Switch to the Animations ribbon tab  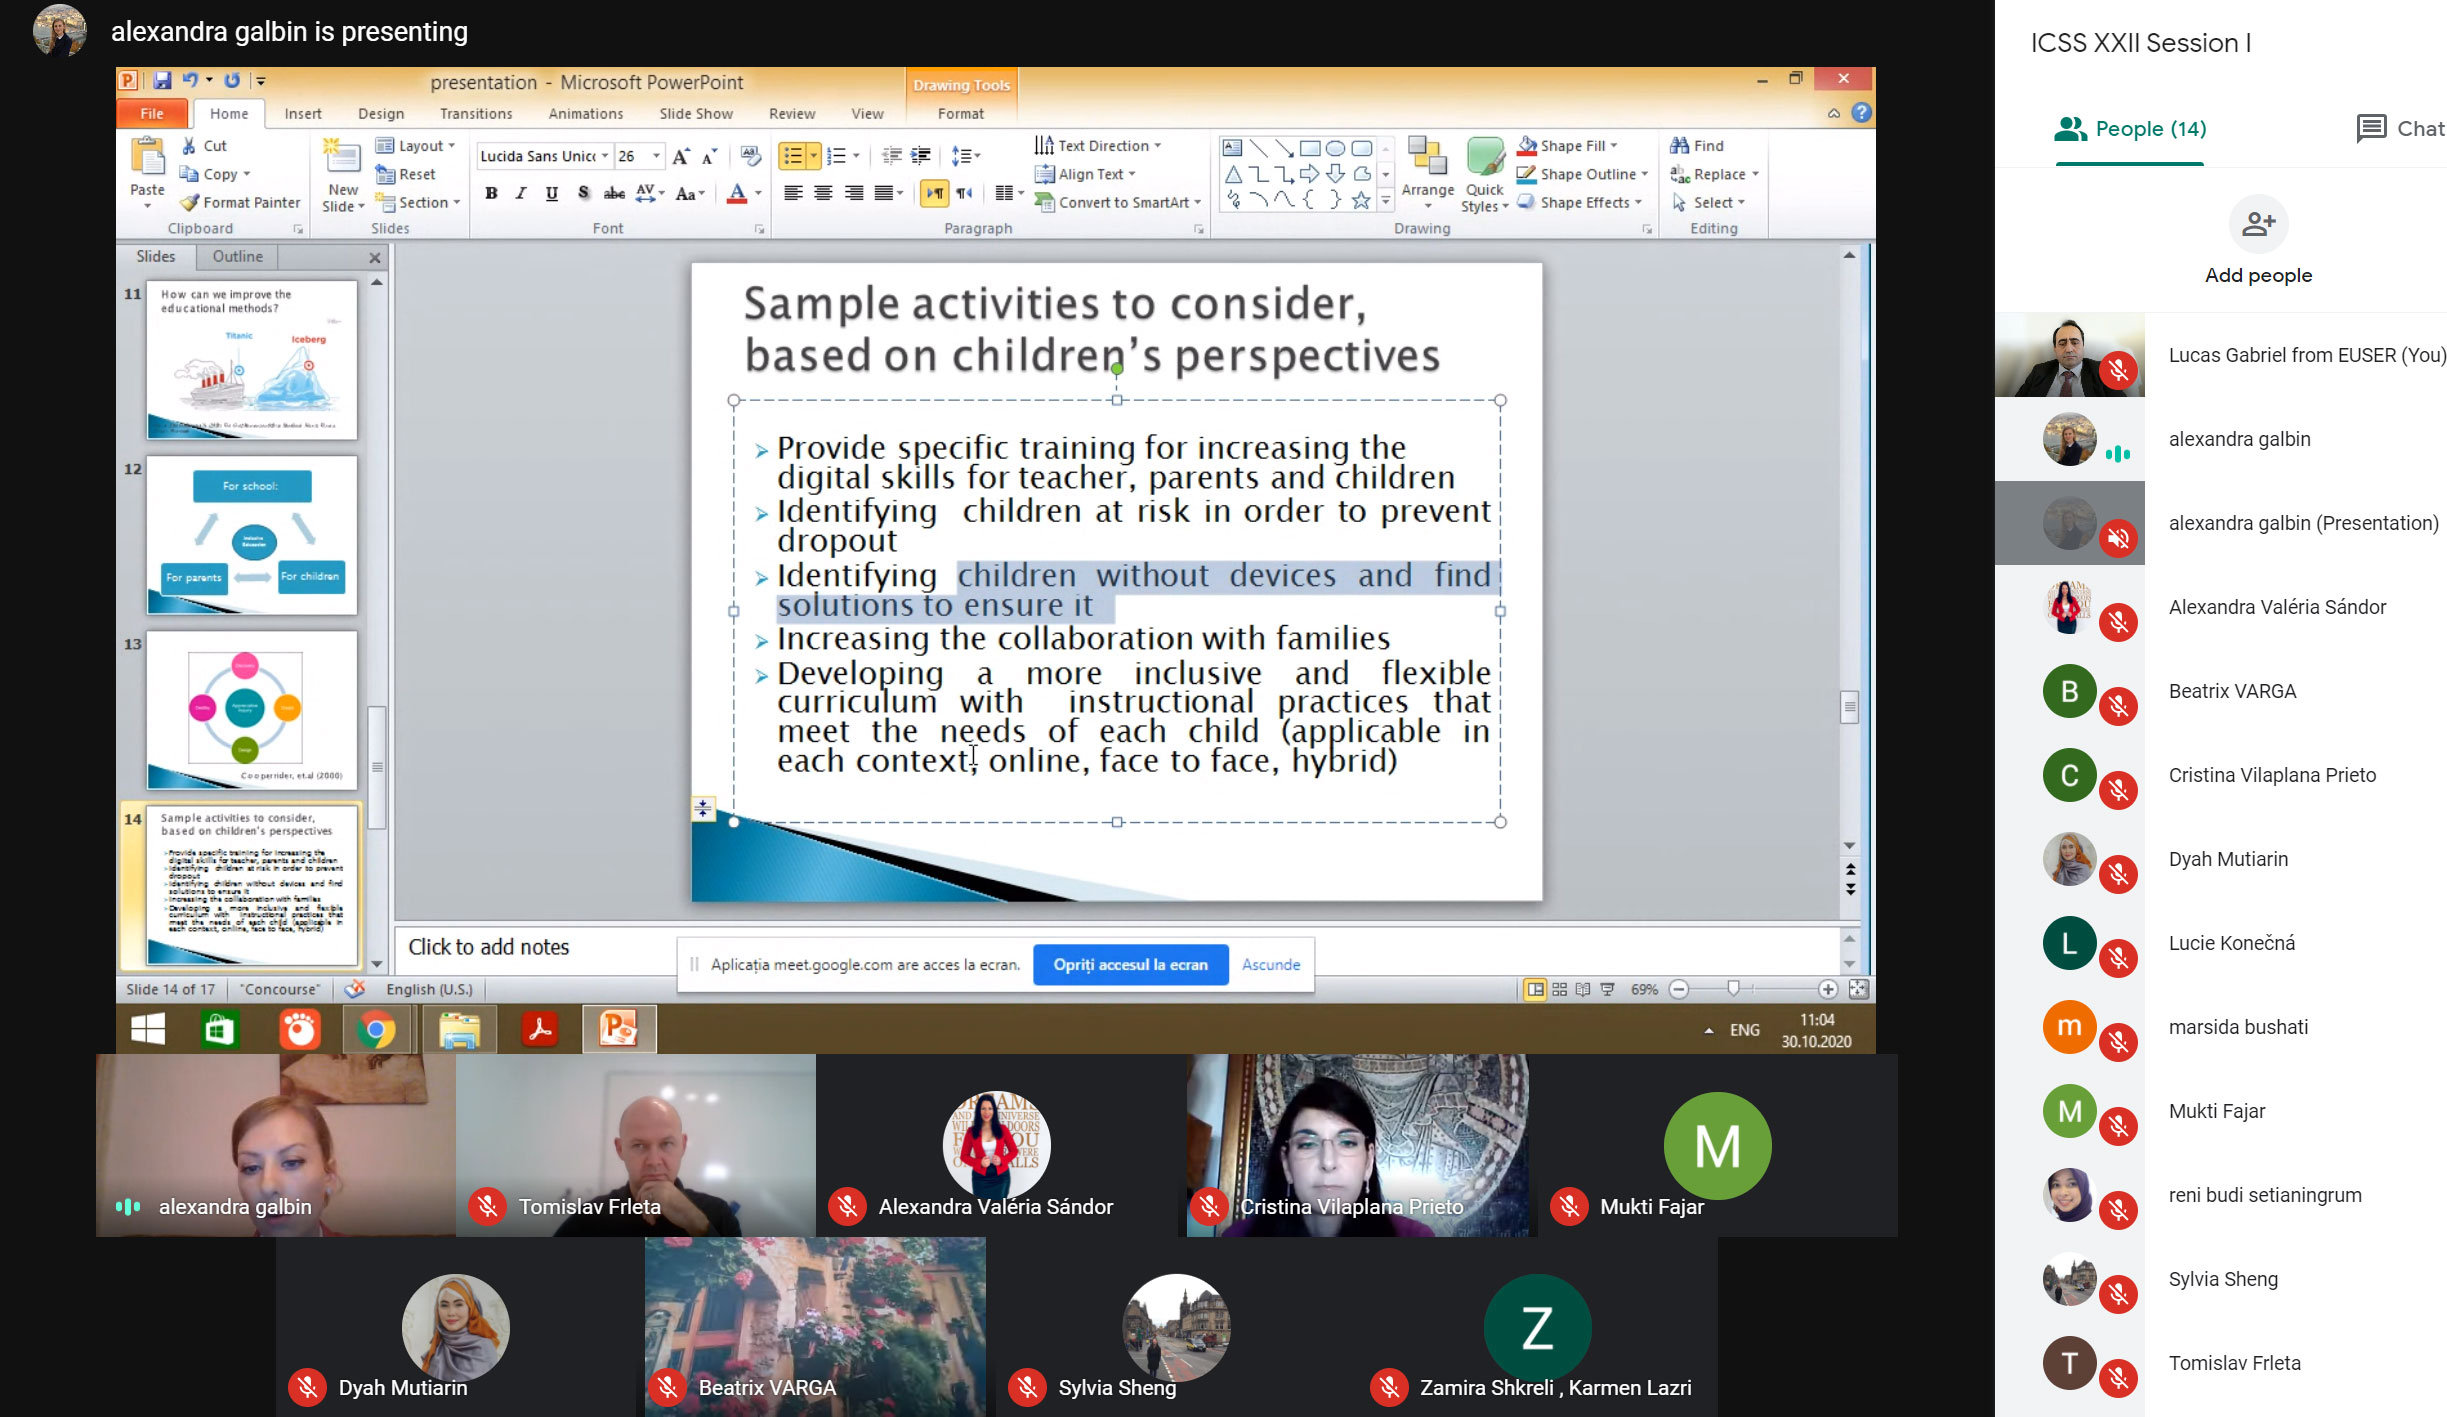coord(585,114)
